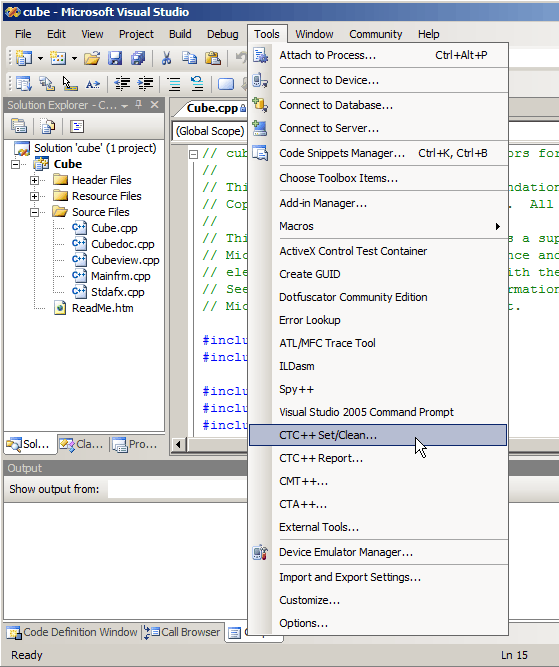This screenshot has height=667, width=559.
Task: Open the Solution Explorer window position dropdown
Action: [125, 105]
